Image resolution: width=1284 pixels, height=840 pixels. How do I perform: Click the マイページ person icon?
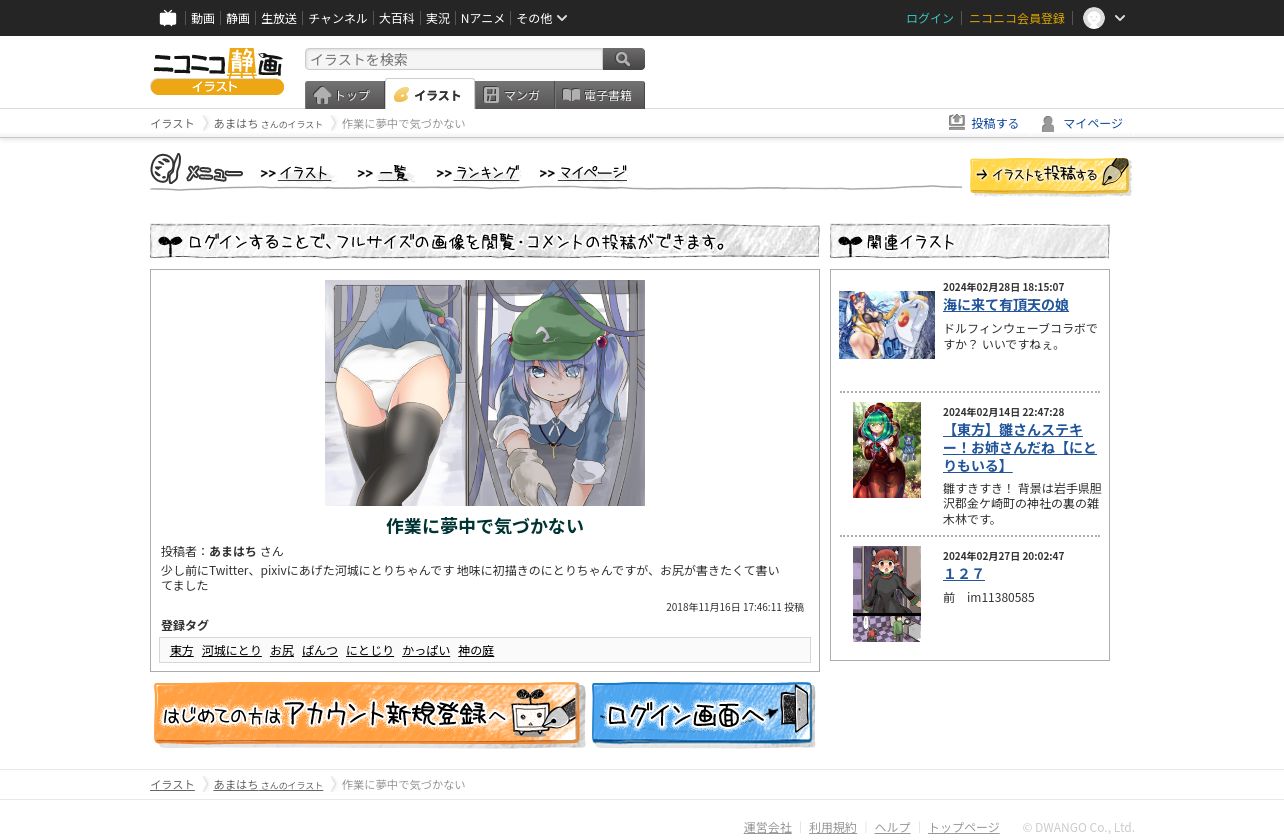pyautogui.click(x=1047, y=123)
